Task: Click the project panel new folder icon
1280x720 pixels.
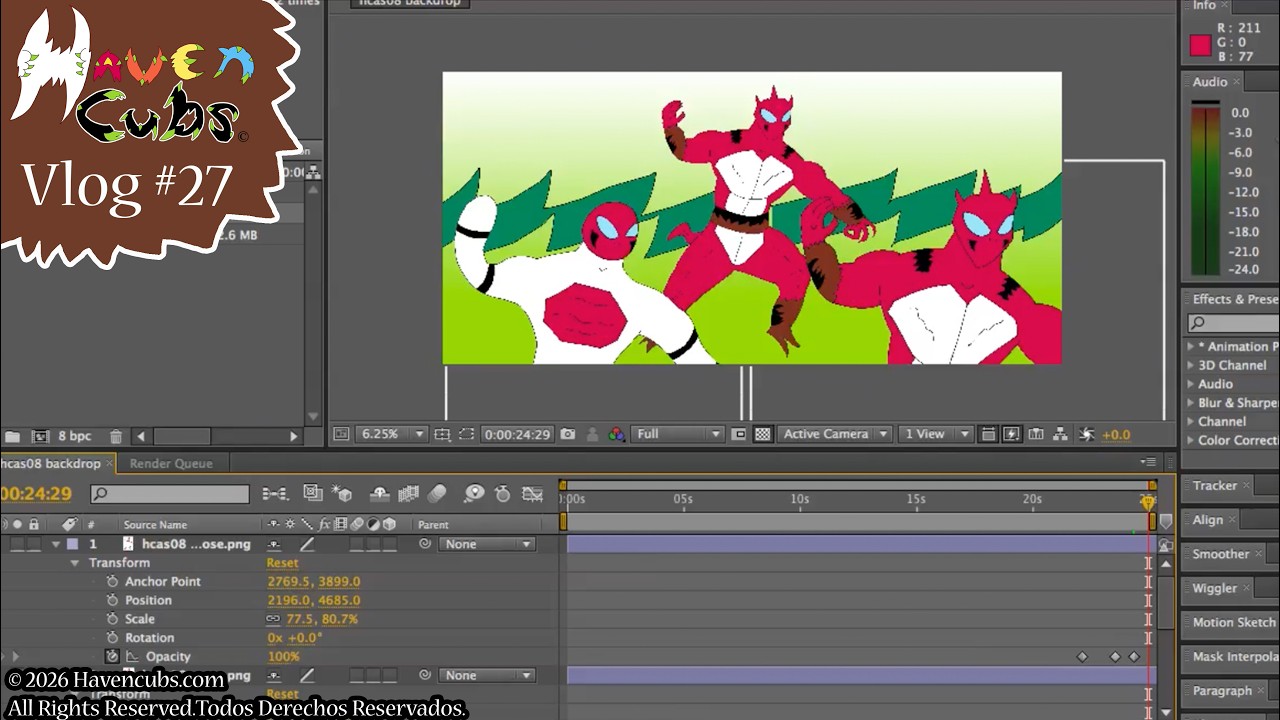Action: (x=12, y=436)
